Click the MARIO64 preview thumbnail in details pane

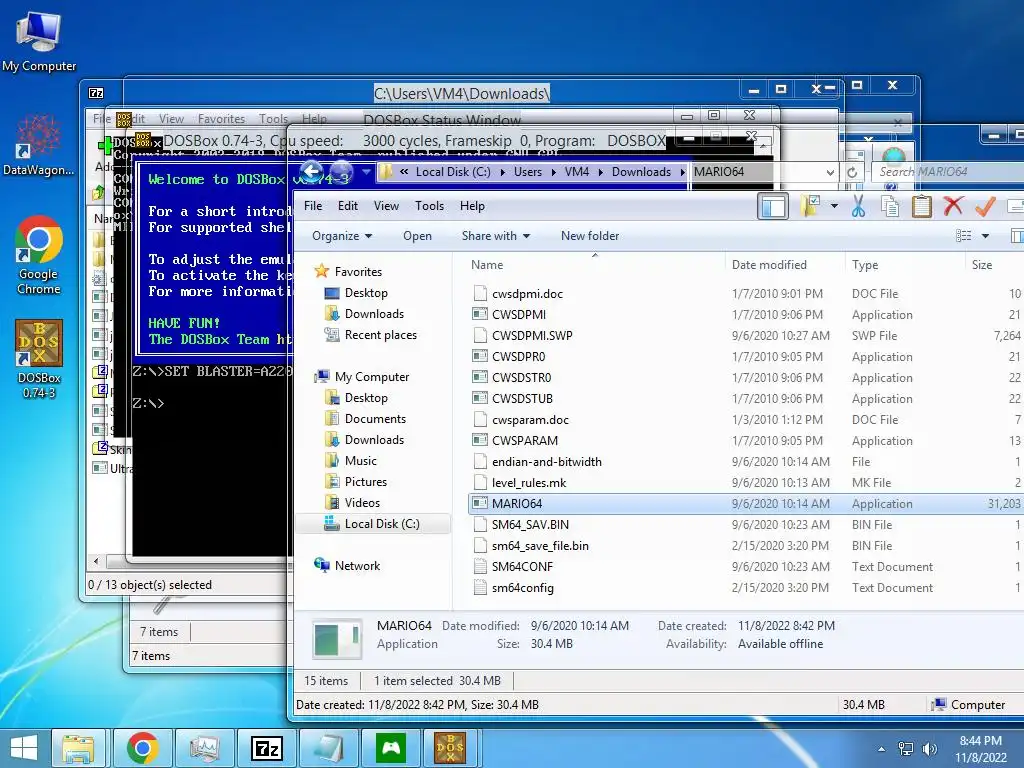coord(336,639)
